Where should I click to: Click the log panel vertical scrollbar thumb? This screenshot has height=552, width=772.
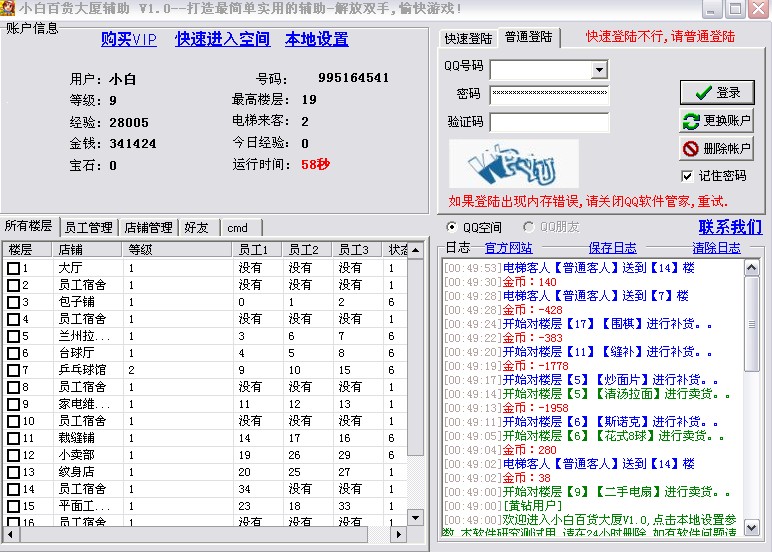(751, 324)
